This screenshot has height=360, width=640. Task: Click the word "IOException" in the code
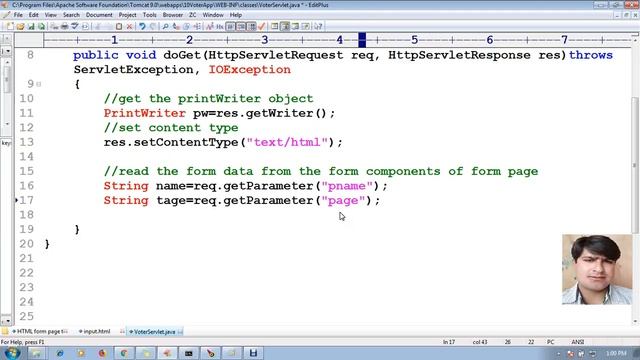click(249, 70)
